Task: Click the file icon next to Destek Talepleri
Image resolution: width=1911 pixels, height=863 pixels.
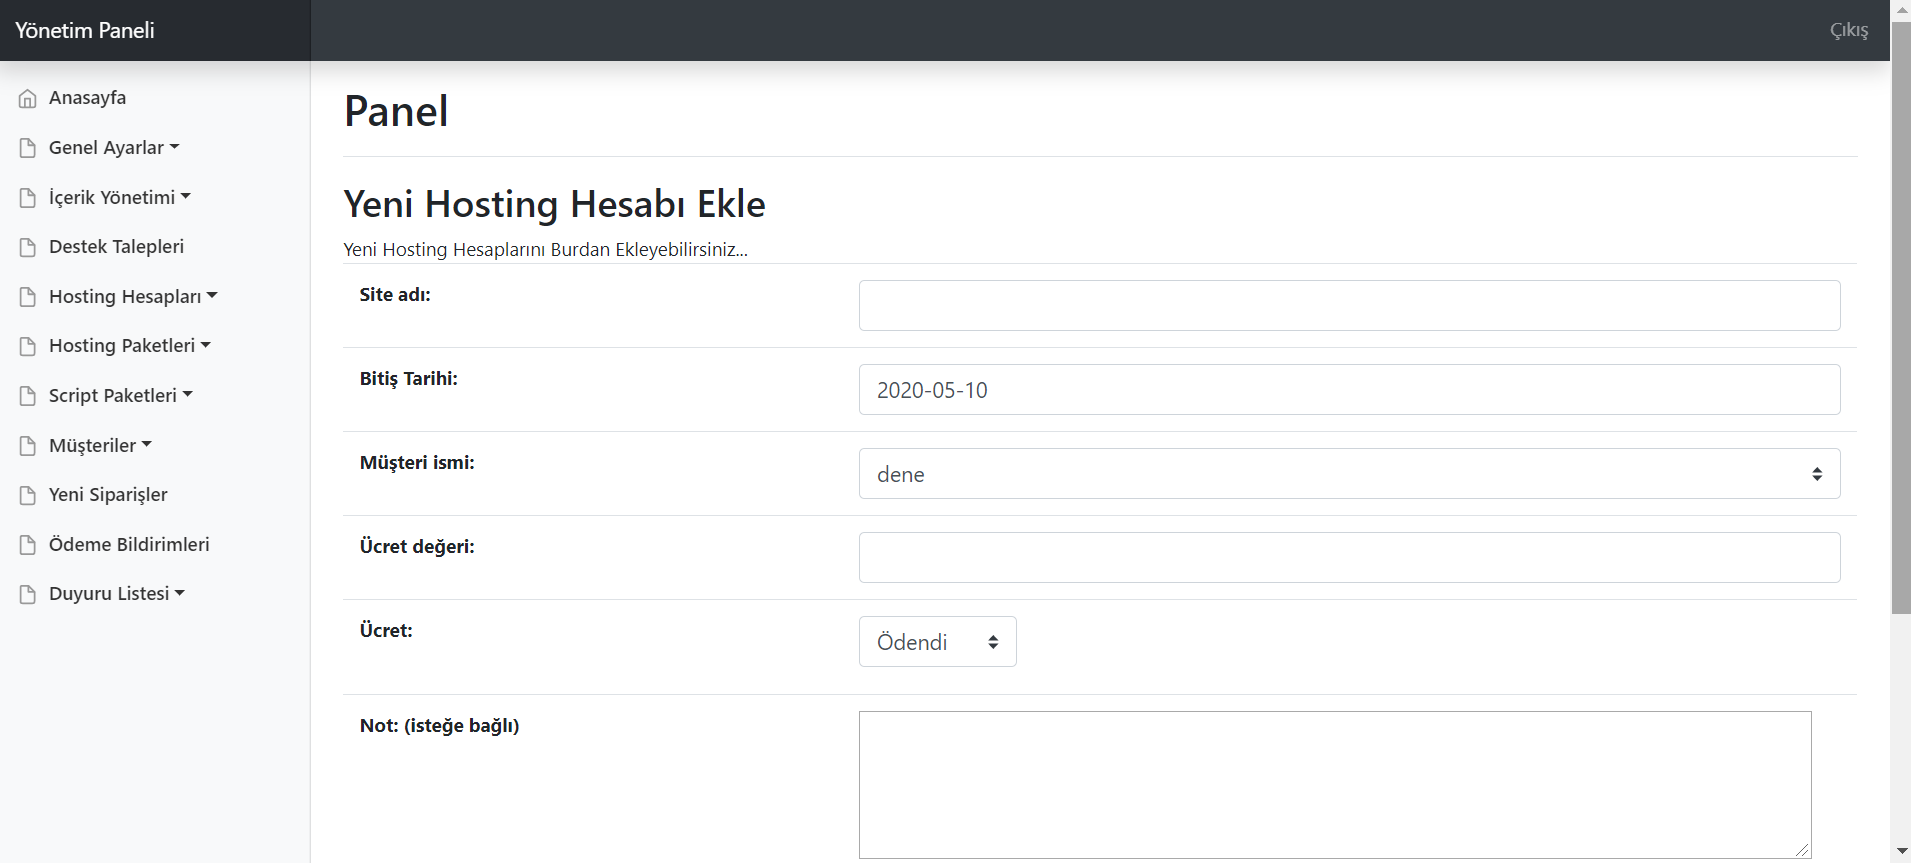Action: pos(28,247)
